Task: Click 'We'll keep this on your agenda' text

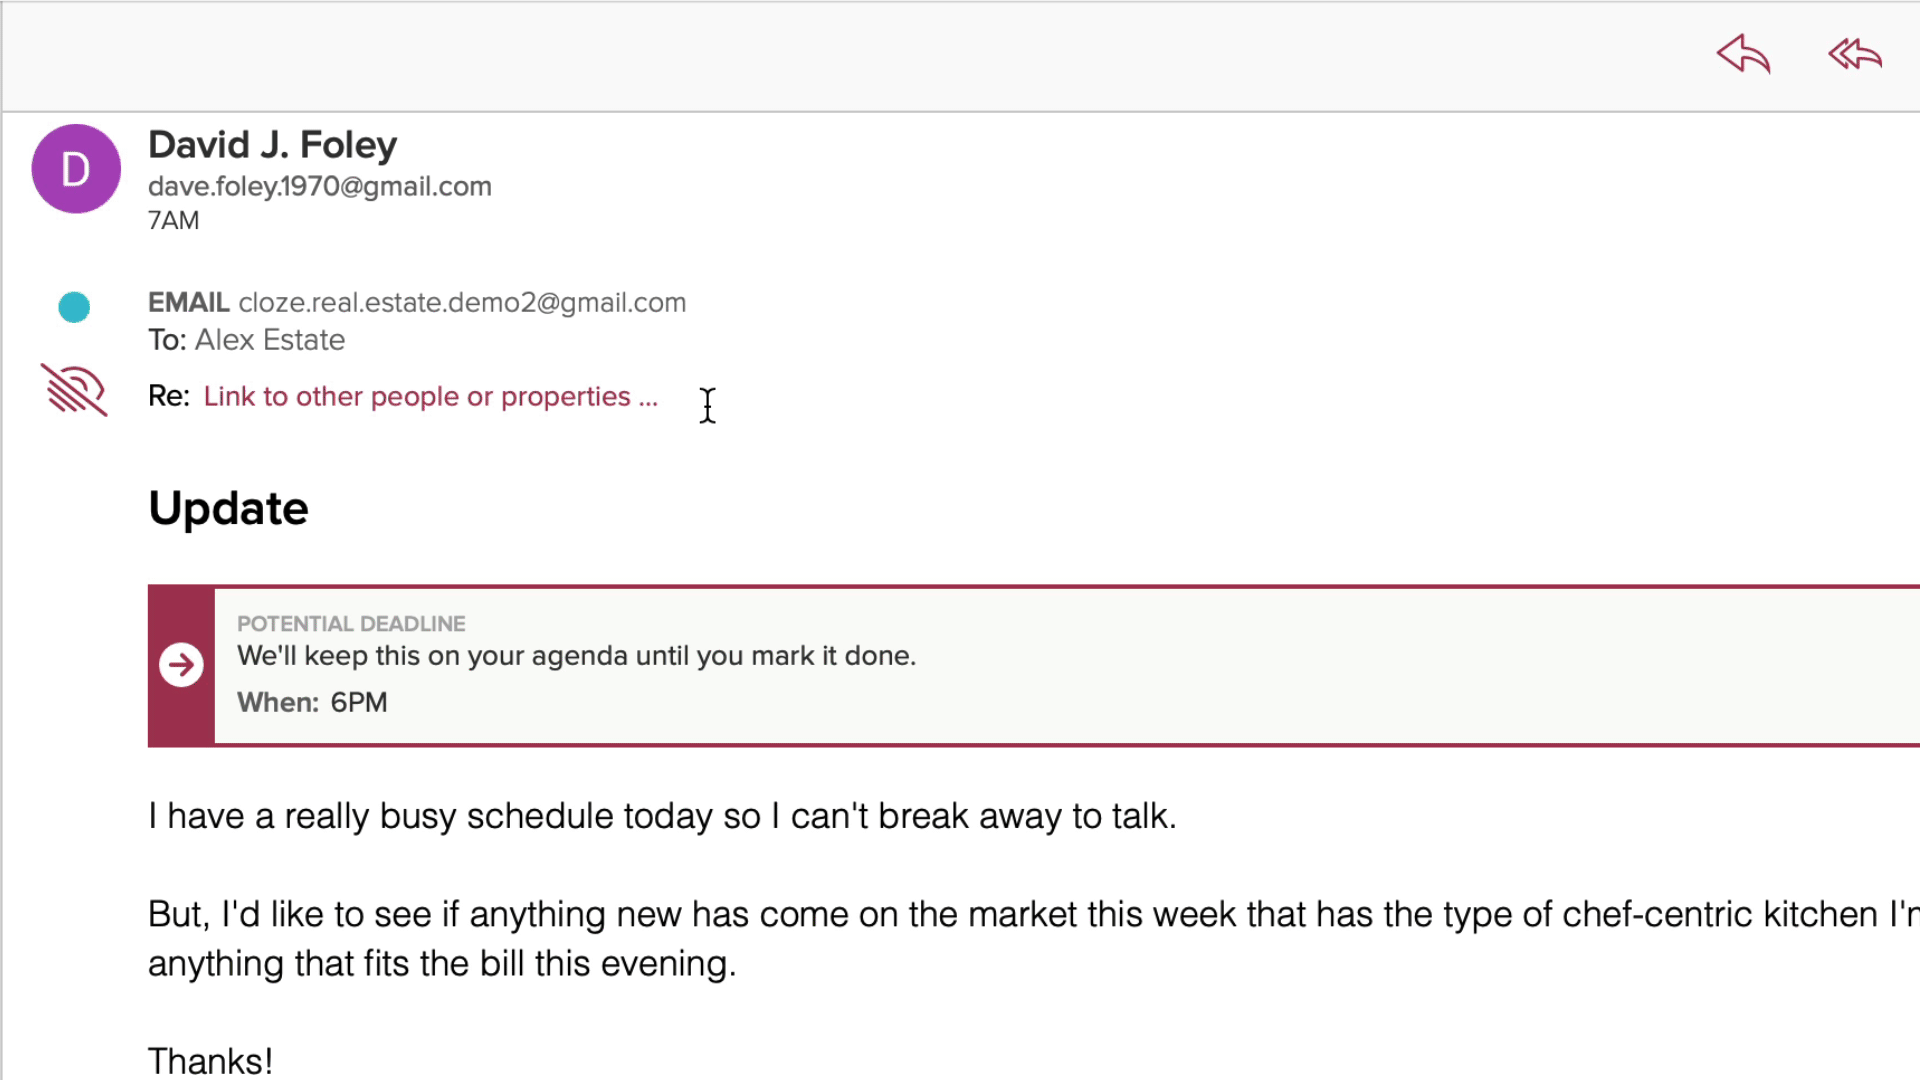Action: click(x=576, y=656)
